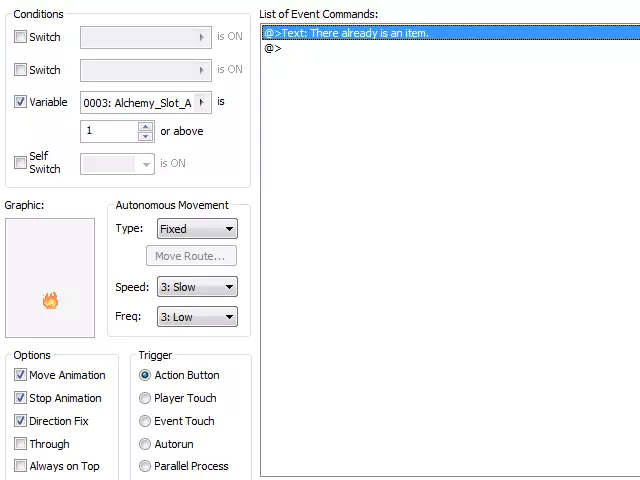The image size is (640, 480).
Task: Open the movement Type dropdown
Action: (x=197, y=229)
